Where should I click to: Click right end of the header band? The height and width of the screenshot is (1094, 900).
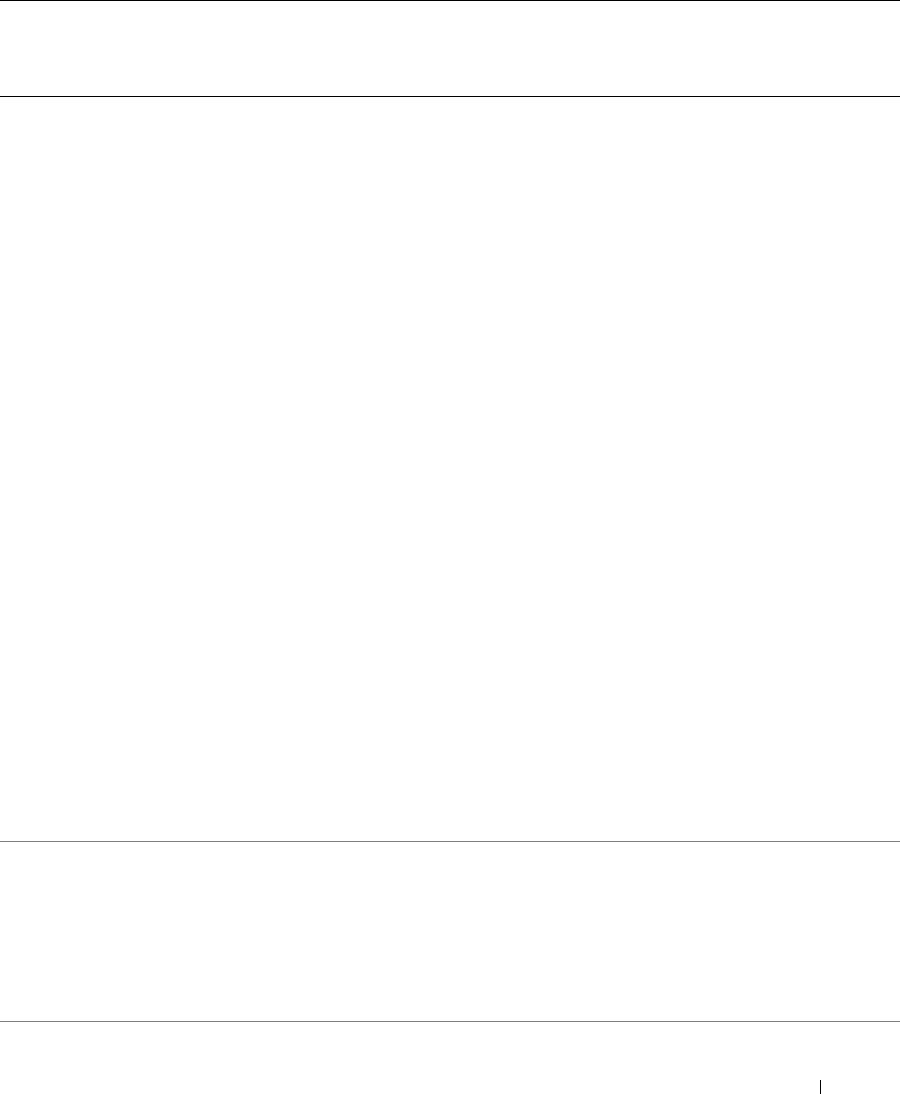point(870,48)
